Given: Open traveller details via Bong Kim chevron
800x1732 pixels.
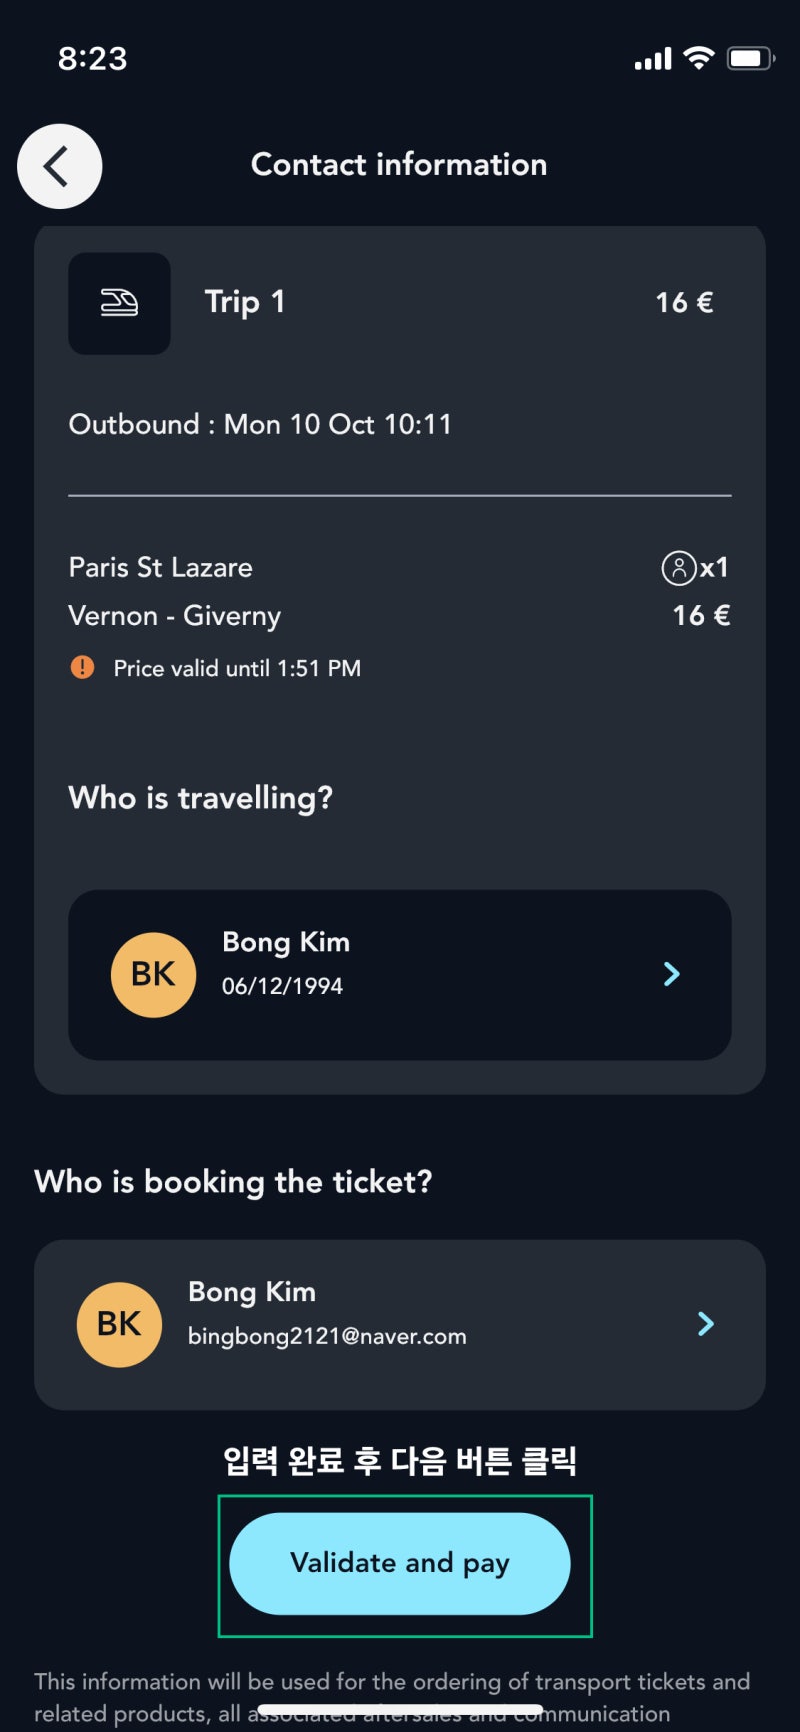Looking at the screenshot, I should point(672,974).
